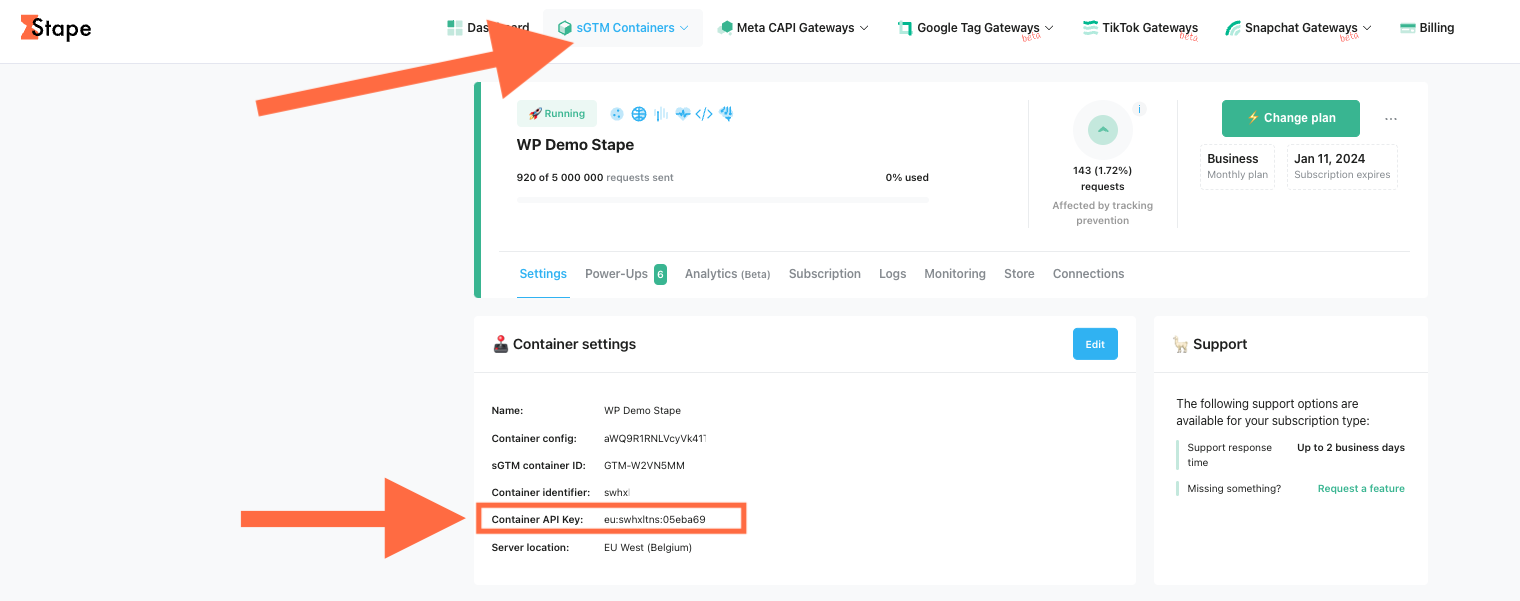Click the Jan 11, 2024 subscription expiry box
The image size is (1520, 601).
click(1342, 166)
